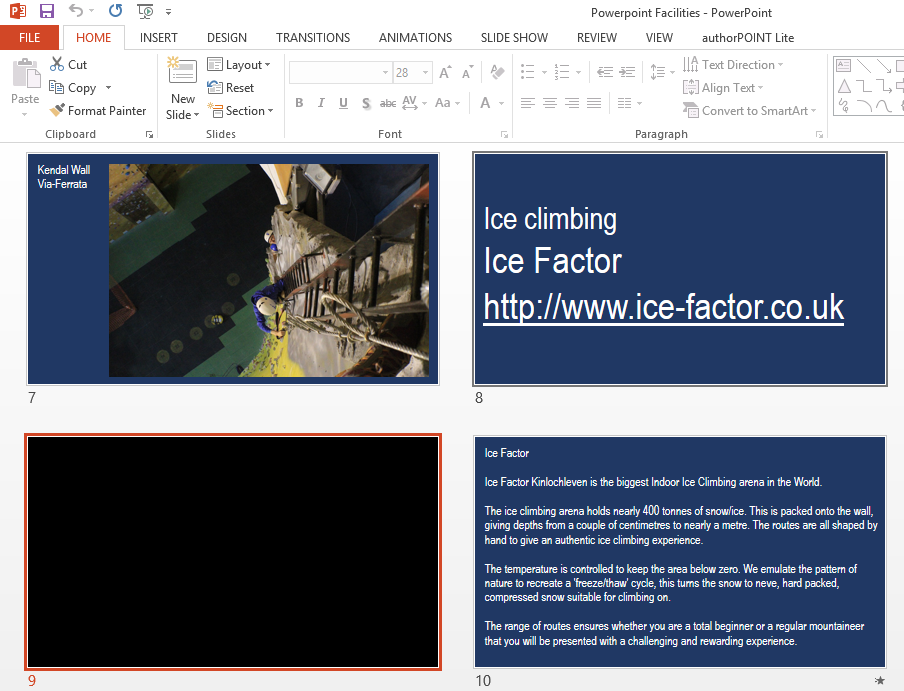Increase the list indent level
Viewport: 904px width, 691px height.
(x=627, y=72)
